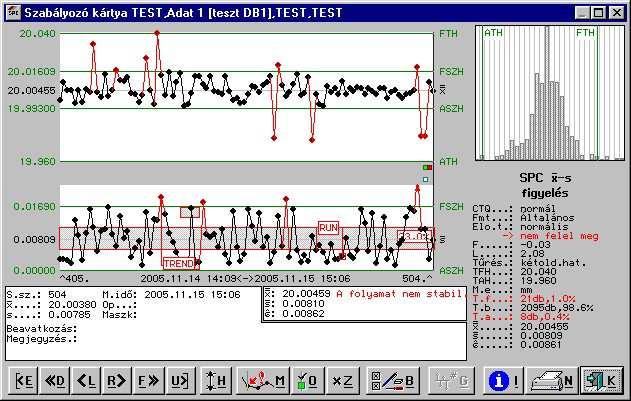This screenshot has width=631, height=401.
Task: Click the vertical scale H button
Action: pos(217,380)
